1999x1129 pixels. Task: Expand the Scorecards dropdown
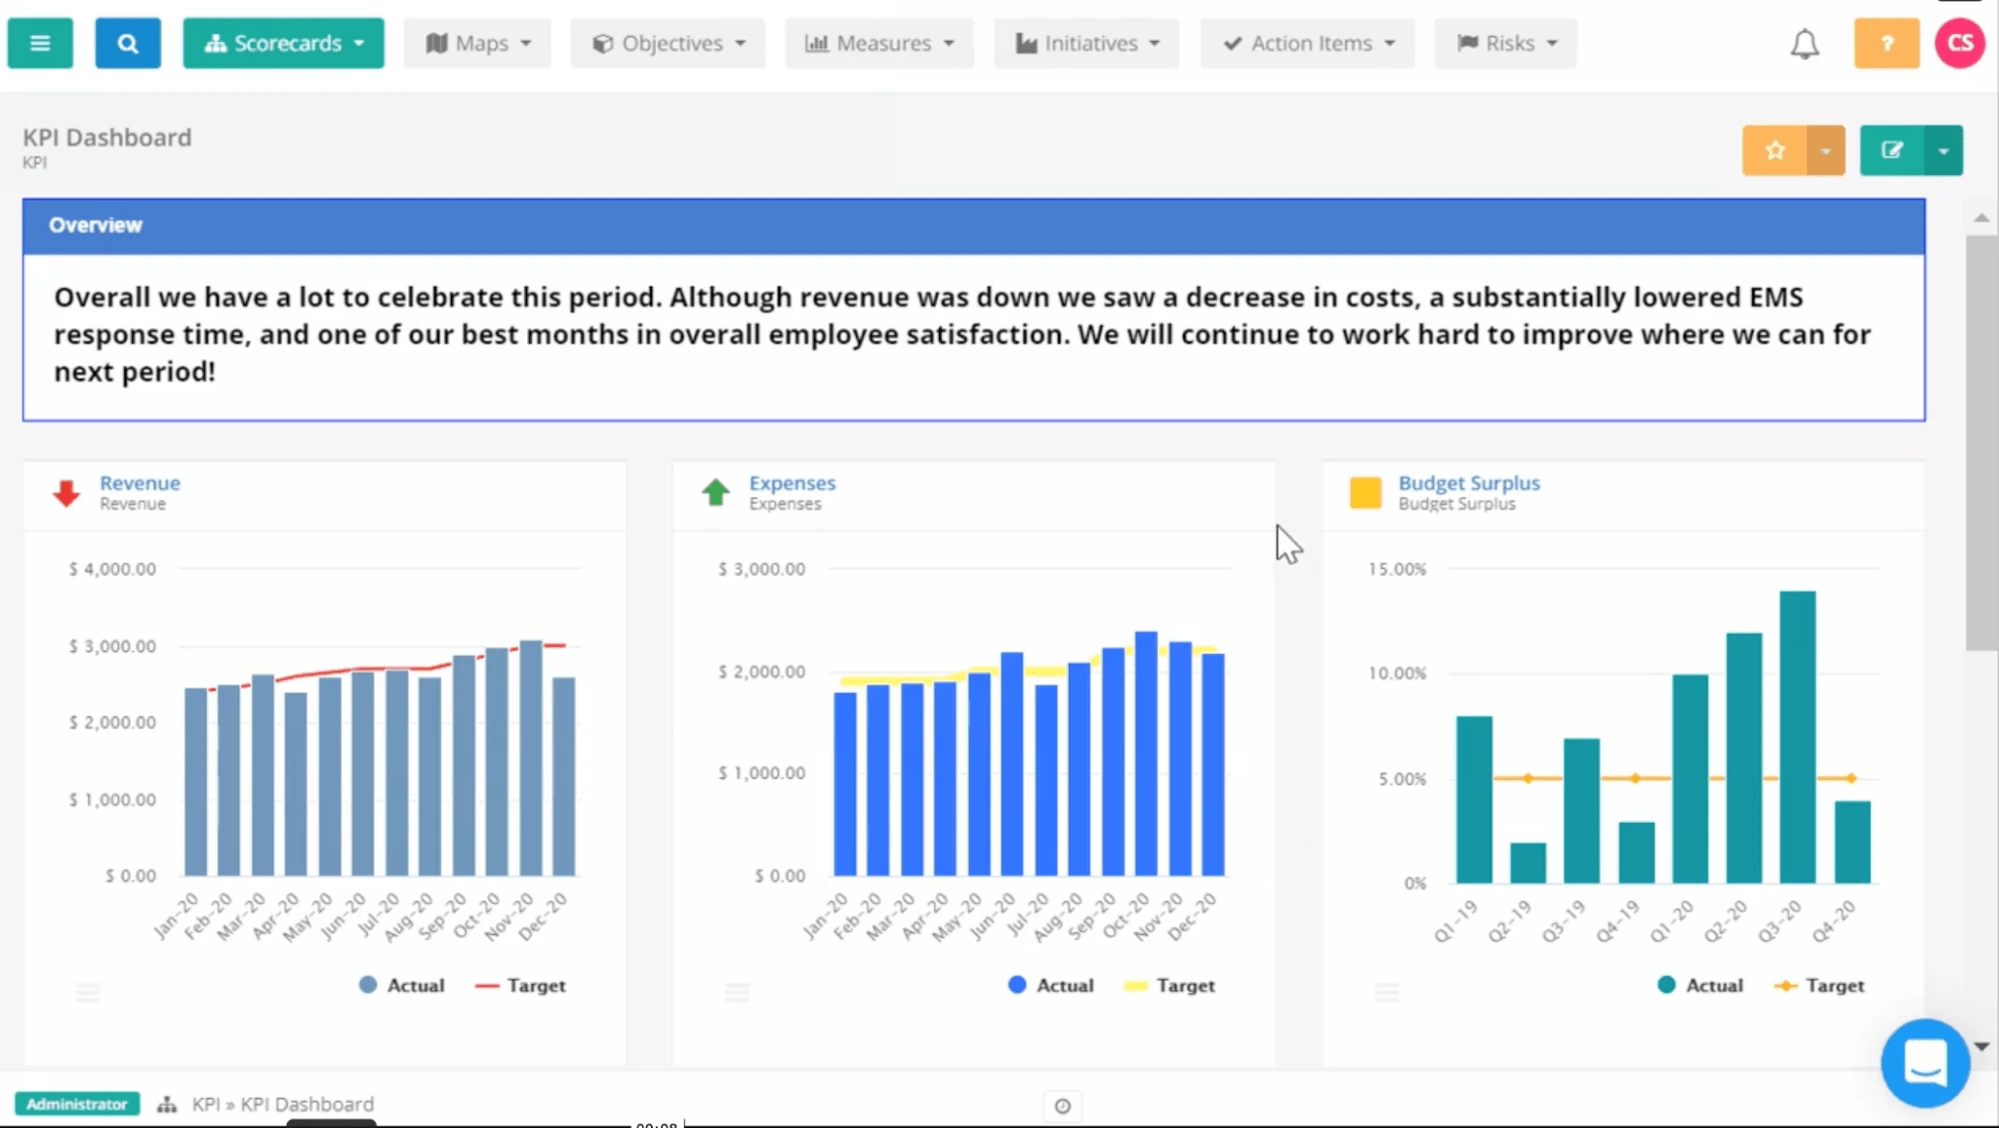click(x=283, y=43)
